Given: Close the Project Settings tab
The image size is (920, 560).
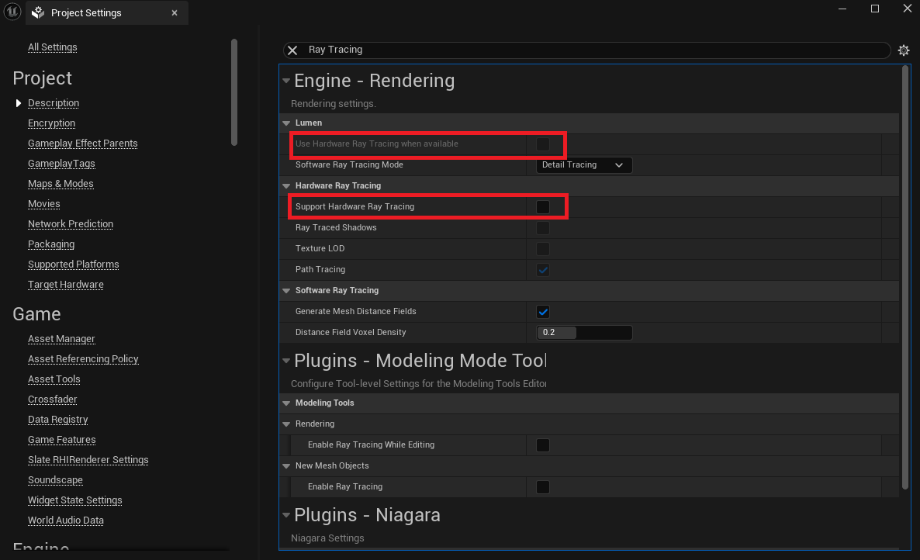Looking at the screenshot, I should coord(174,13).
